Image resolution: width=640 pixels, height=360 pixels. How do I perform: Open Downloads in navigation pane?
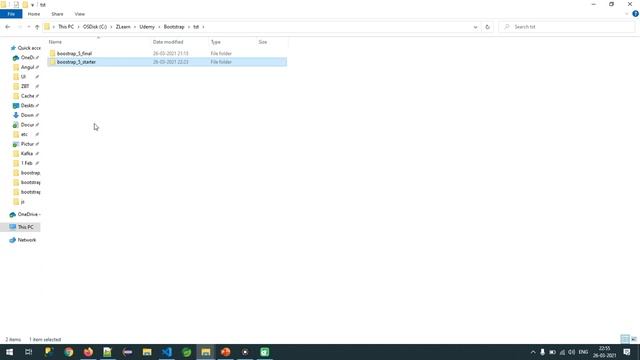[x=25, y=115]
